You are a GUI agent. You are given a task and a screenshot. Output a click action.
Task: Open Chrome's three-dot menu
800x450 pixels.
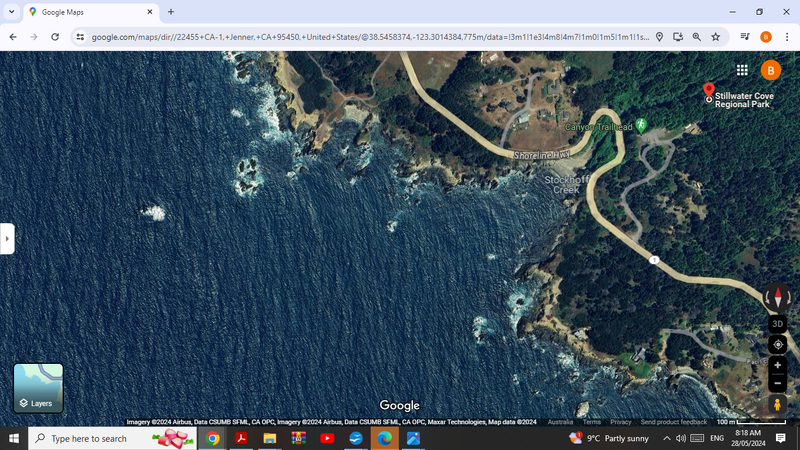point(786,37)
